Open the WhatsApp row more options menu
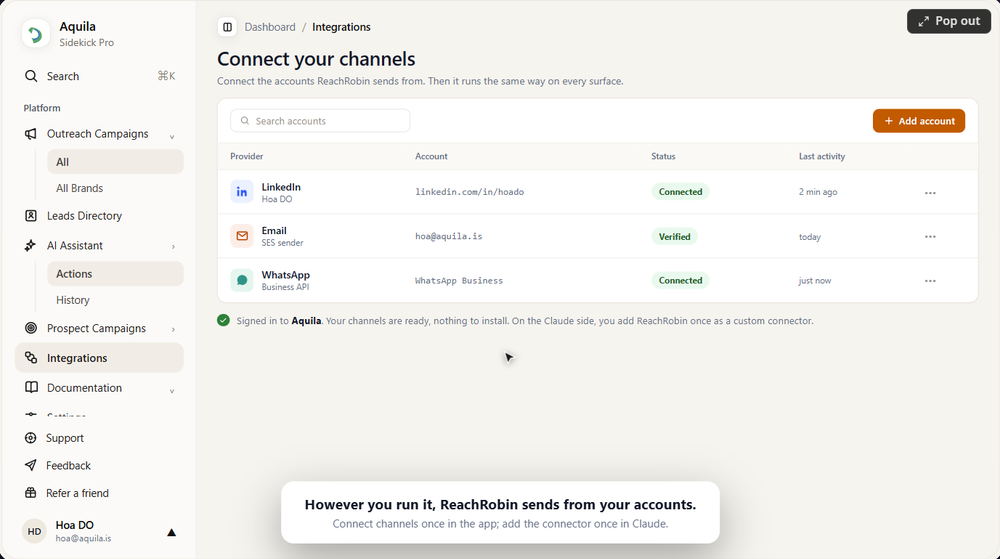 (x=930, y=280)
